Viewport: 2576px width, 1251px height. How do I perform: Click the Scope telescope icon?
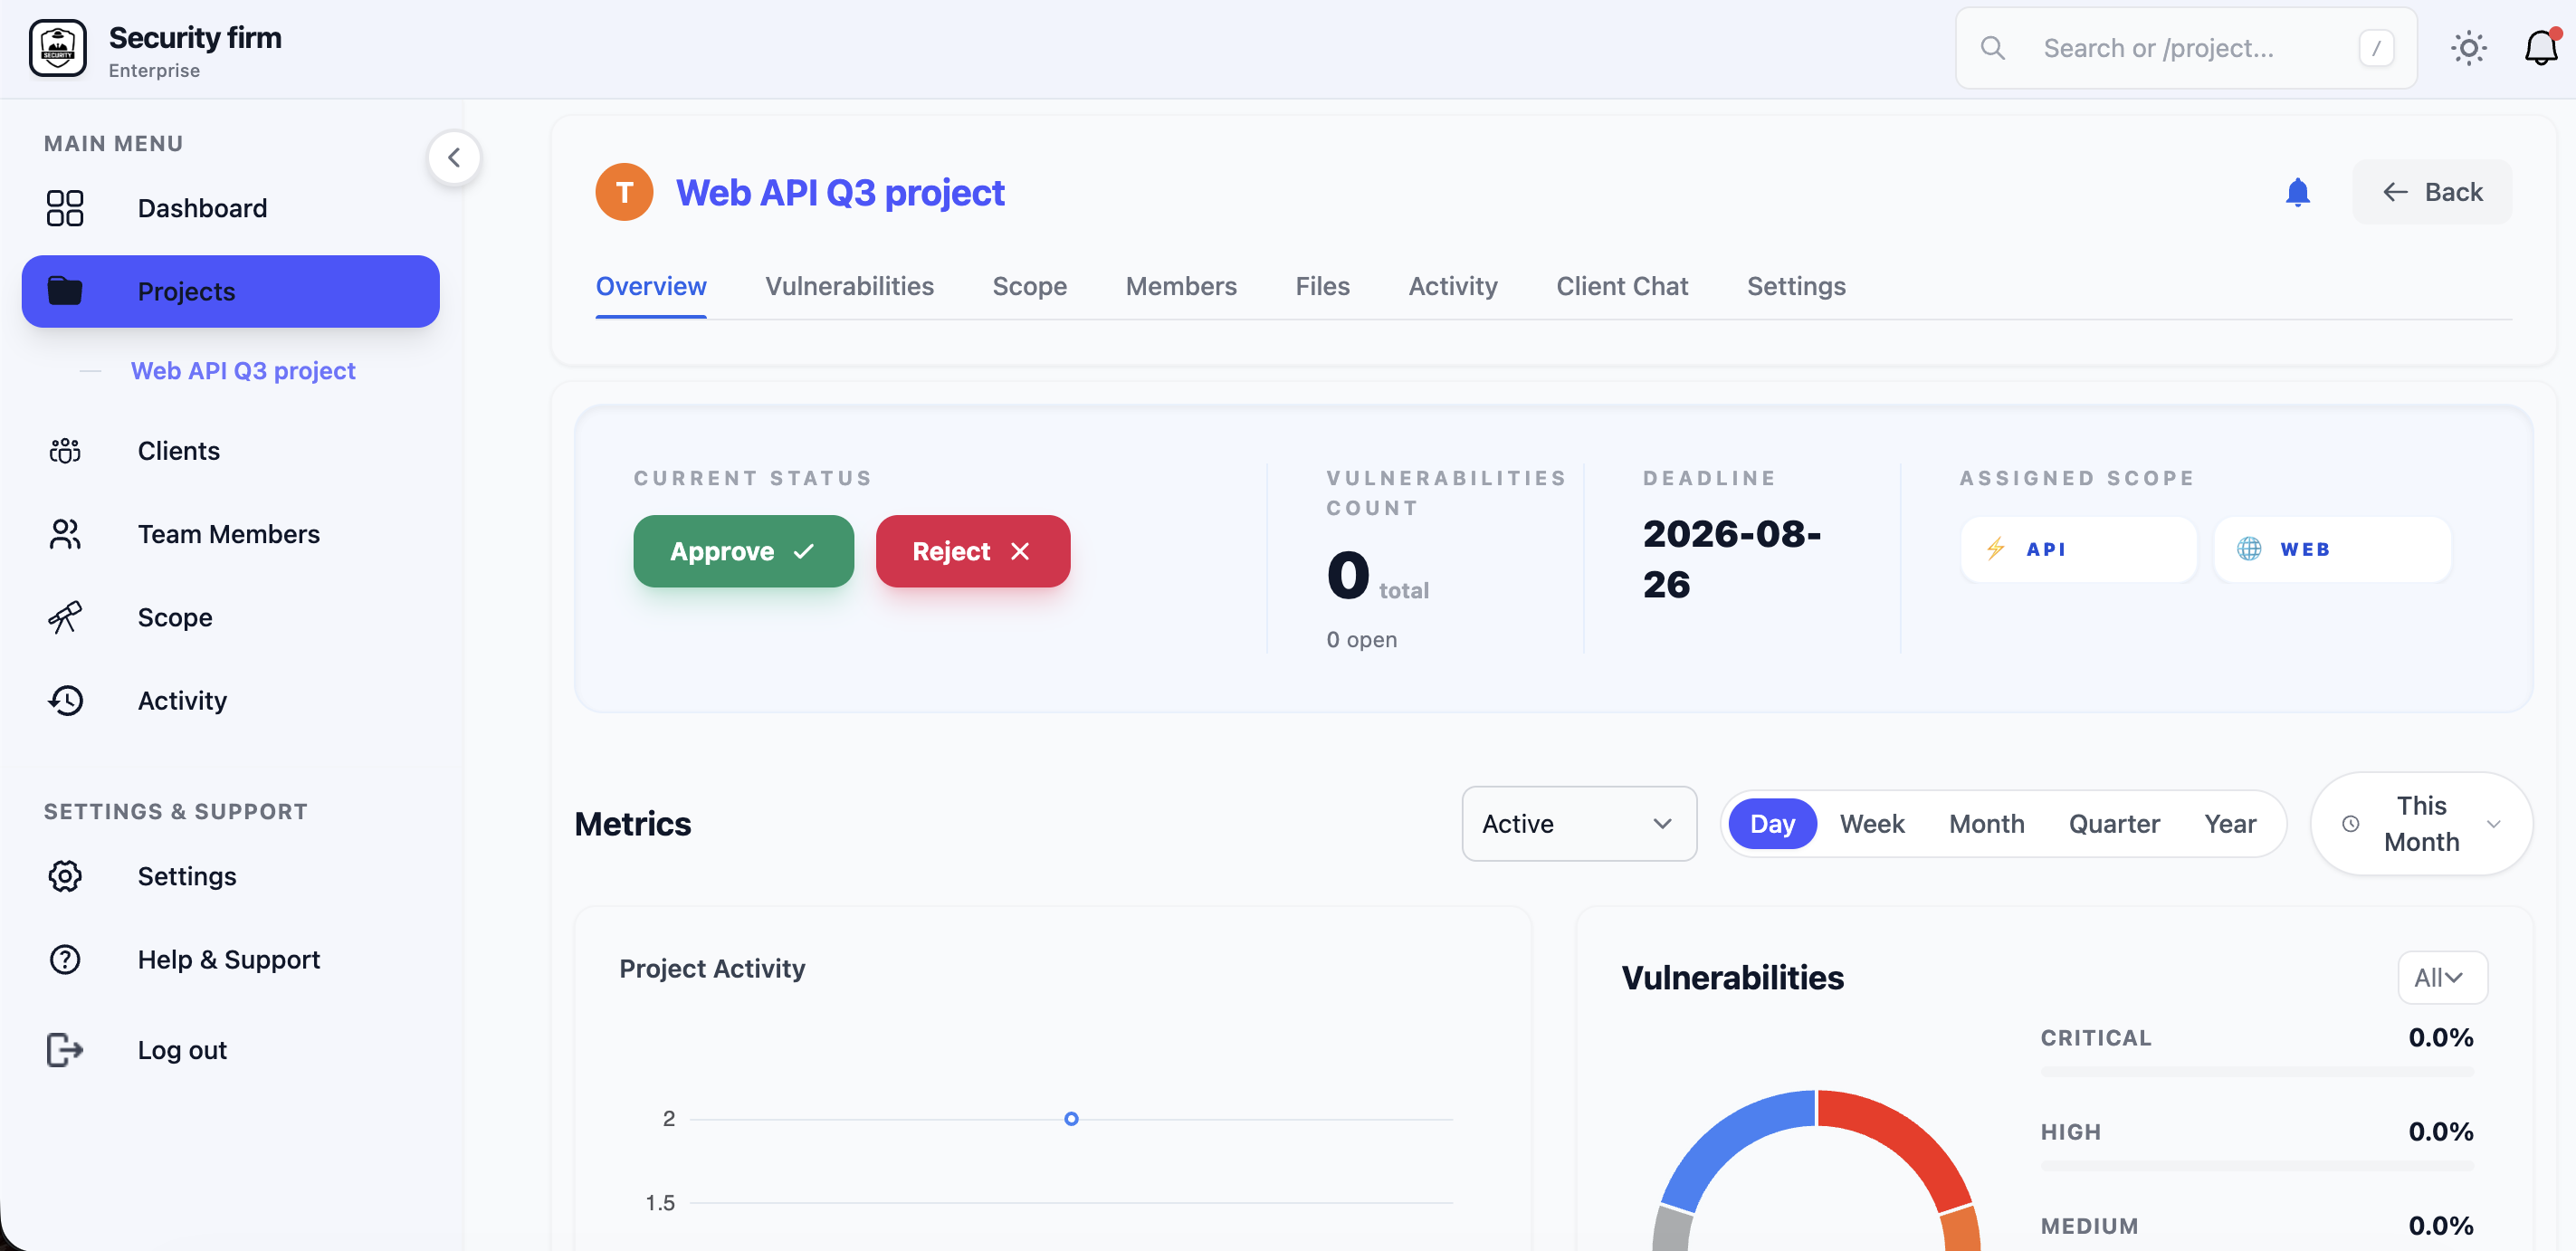[65, 617]
